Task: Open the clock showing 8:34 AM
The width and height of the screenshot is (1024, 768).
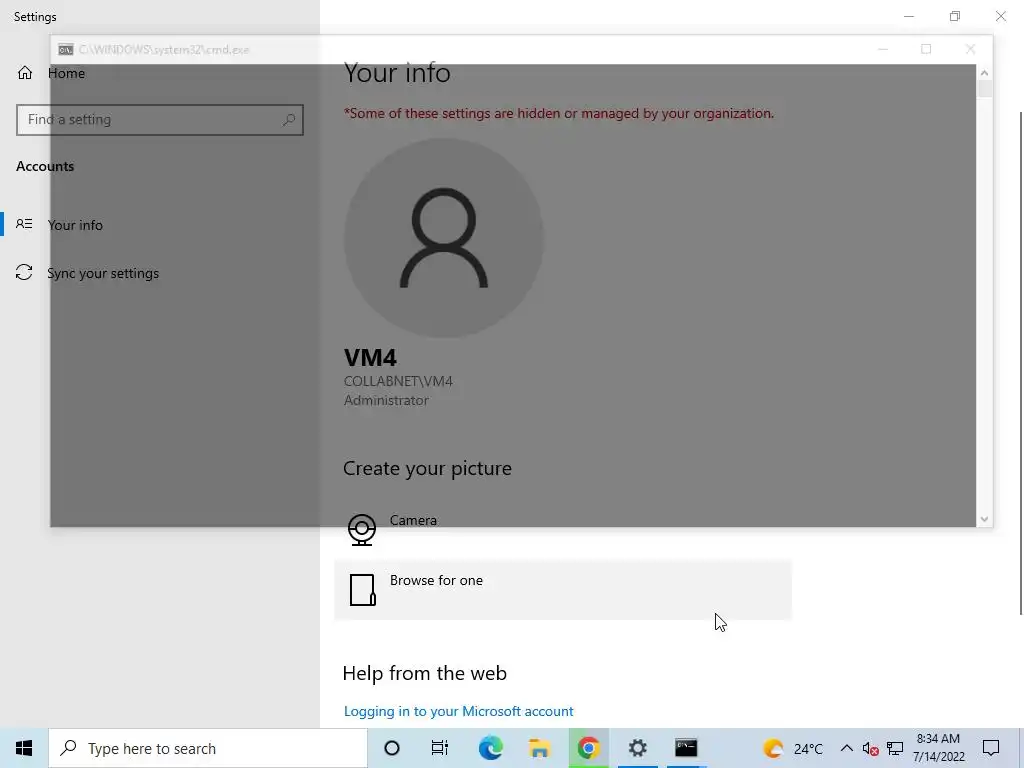Action: pos(938,748)
